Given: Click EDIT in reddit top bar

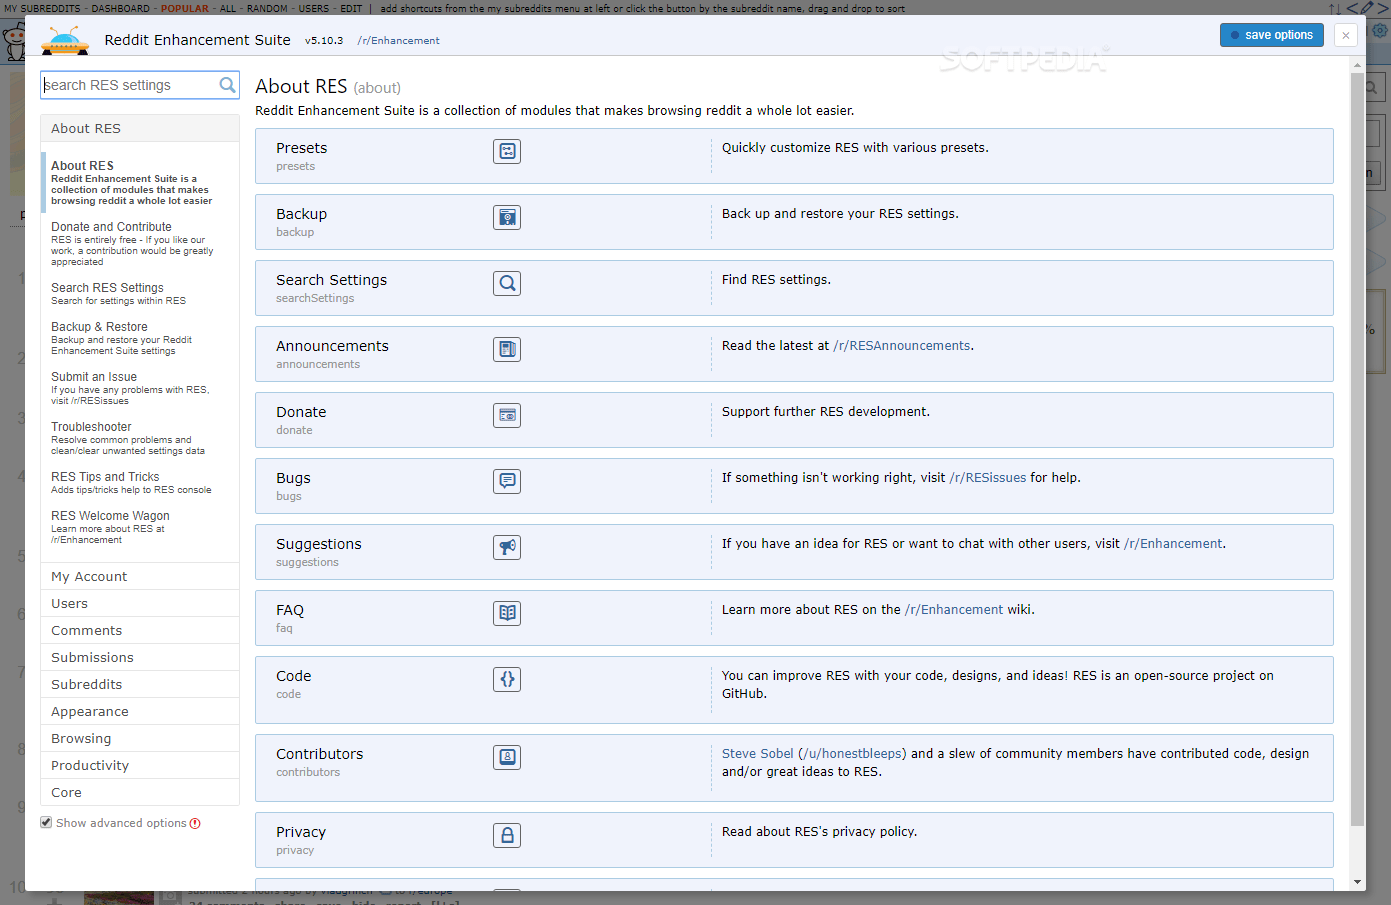Looking at the screenshot, I should click(351, 8).
